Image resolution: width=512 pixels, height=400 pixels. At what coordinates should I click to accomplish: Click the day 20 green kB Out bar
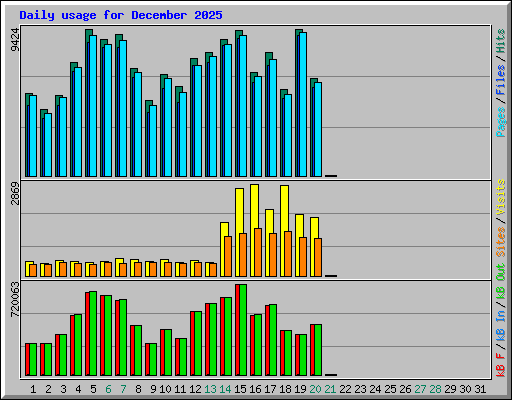pos(318,350)
